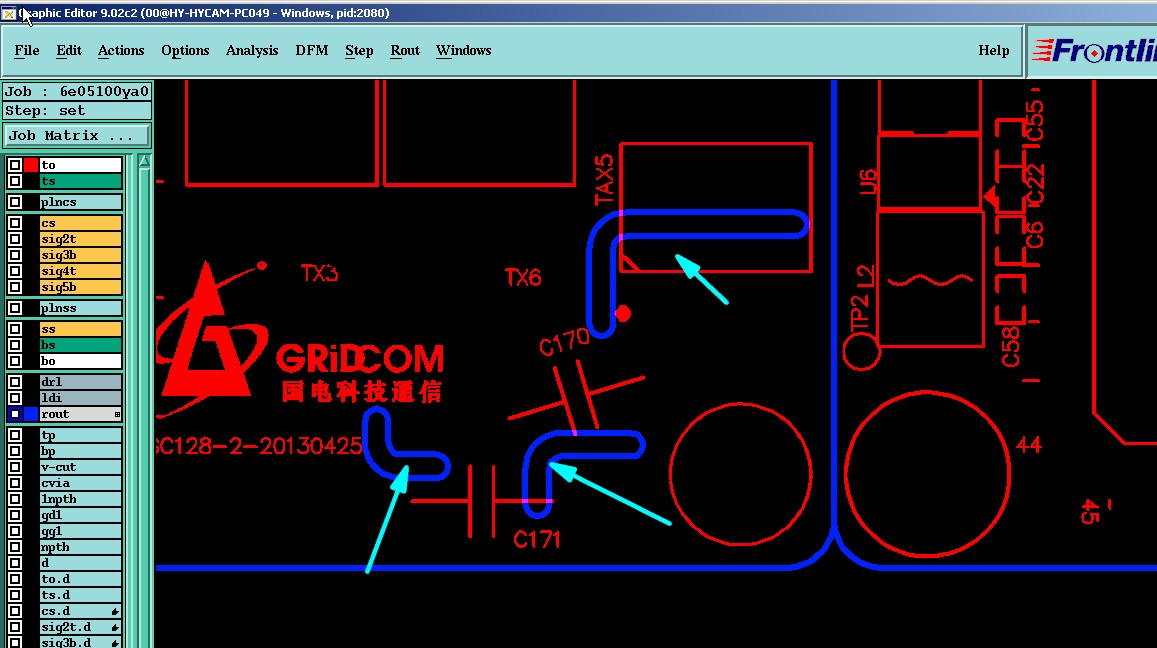1157x648 pixels.
Task: Select layer name 'plnss'
Action: [80, 308]
